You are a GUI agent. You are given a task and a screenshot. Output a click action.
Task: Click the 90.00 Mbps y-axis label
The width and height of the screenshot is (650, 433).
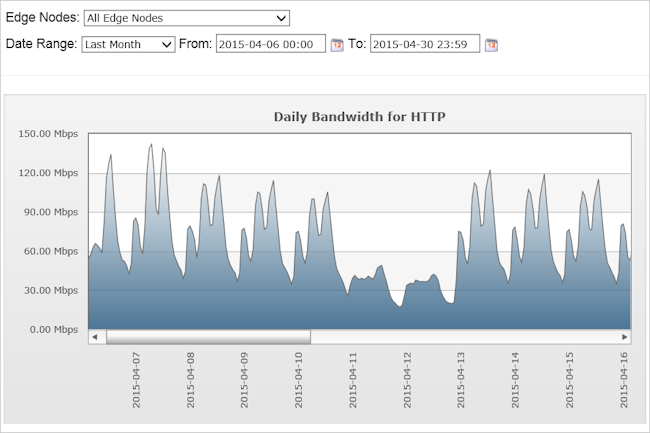coord(51,212)
